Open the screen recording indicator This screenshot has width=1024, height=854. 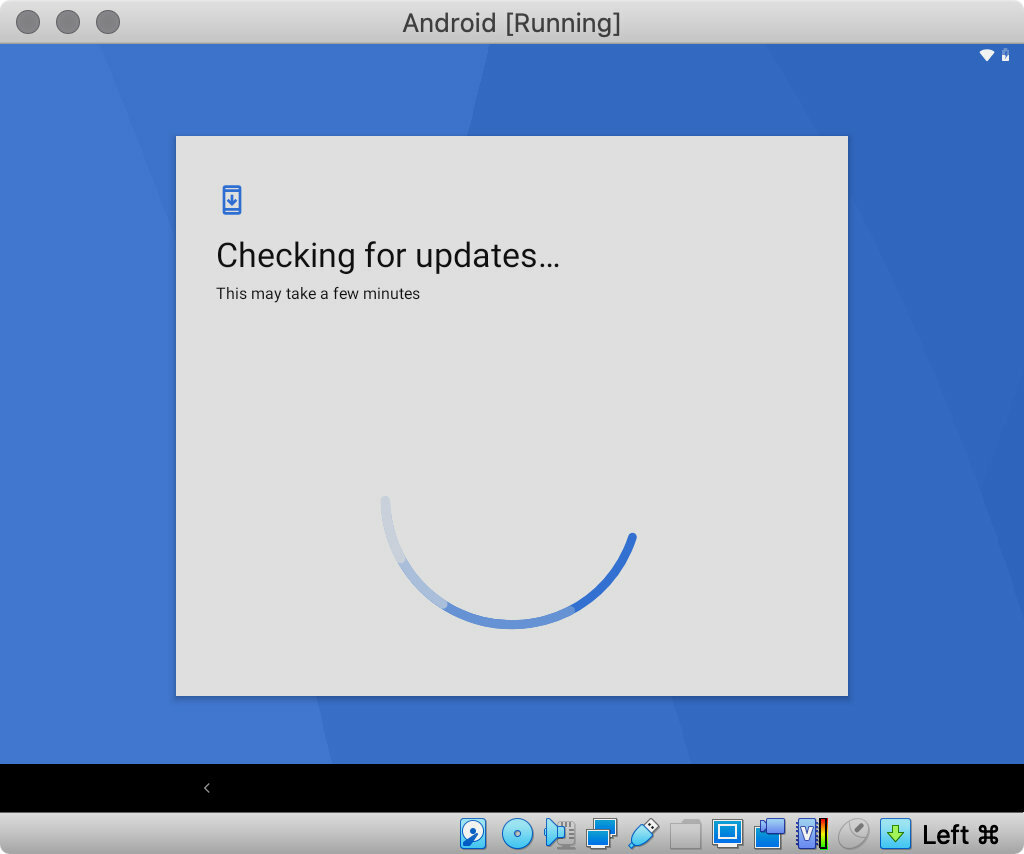click(769, 833)
